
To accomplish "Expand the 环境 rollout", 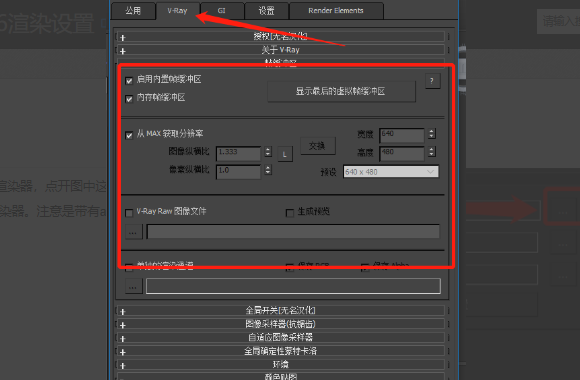I will pyautogui.click(x=281, y=364).
